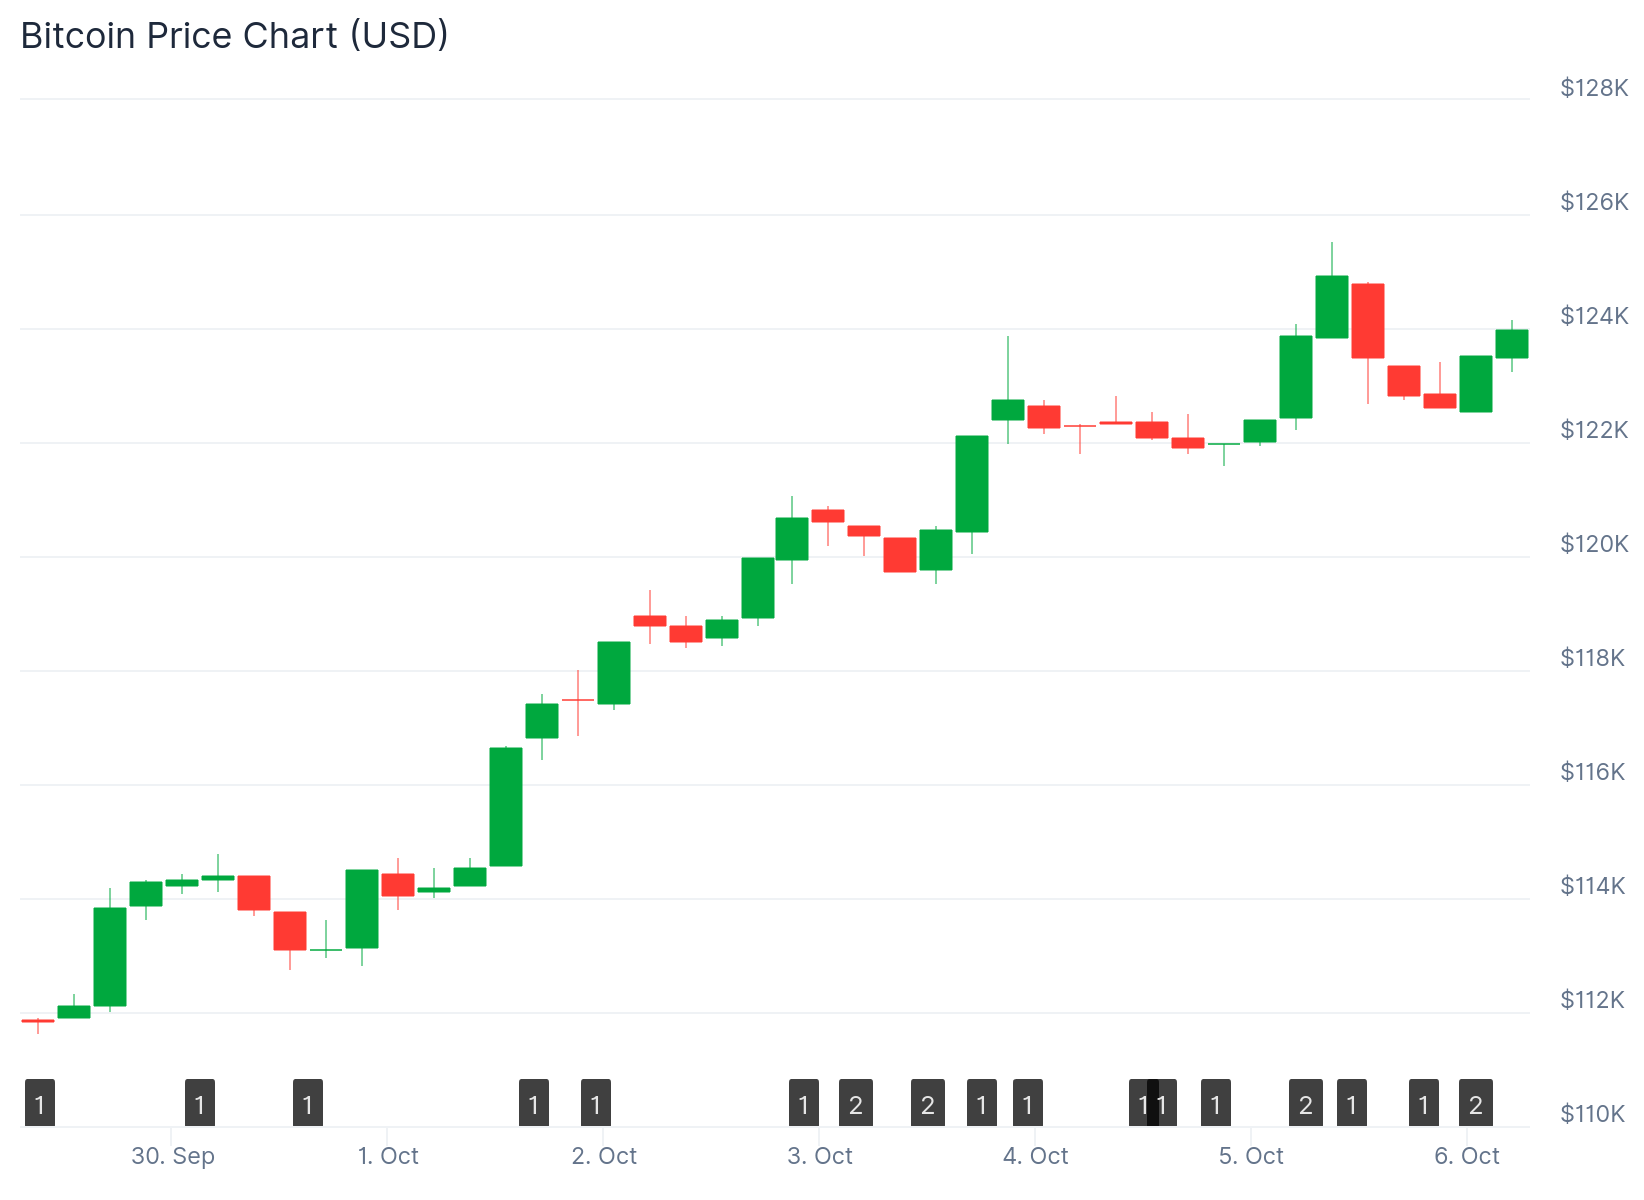Select the last green candle at far right
The image size is (1644, 1200).
(1512, 343)
